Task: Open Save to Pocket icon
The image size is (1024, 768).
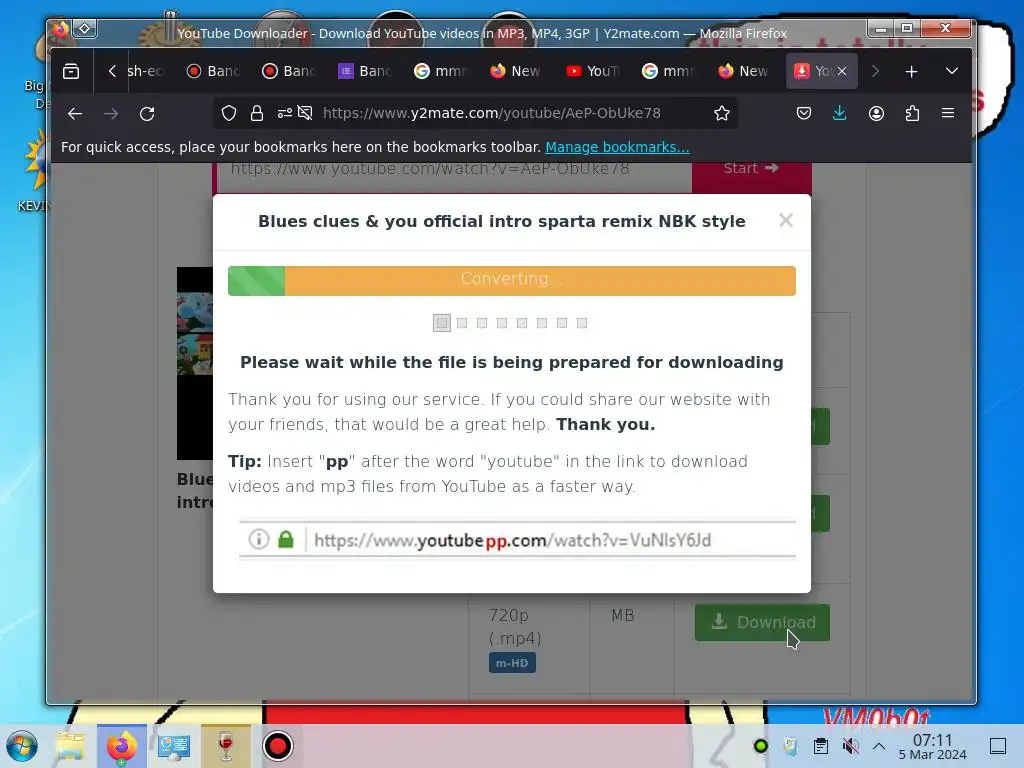Action: point(803,114)
